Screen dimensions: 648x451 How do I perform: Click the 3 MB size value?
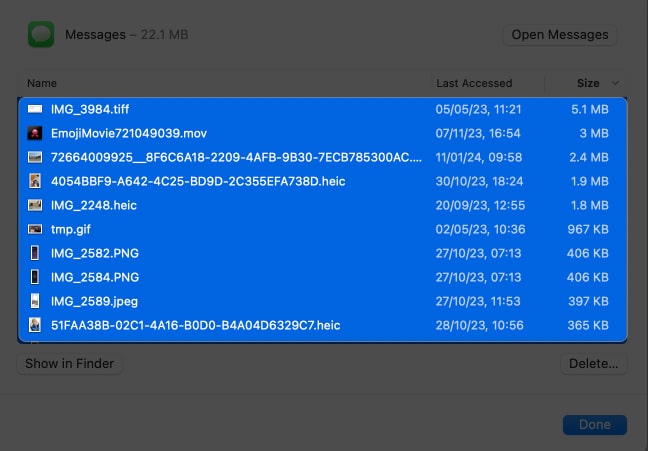(594, 133)
